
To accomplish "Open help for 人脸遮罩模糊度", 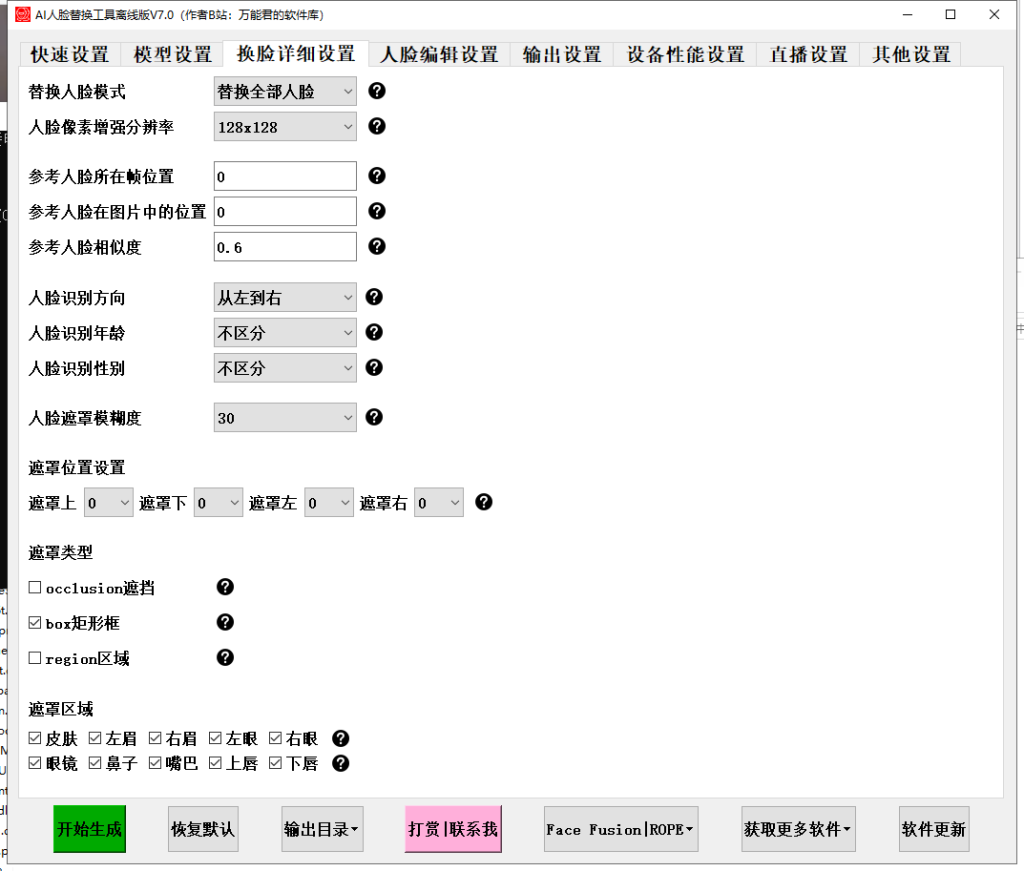I will tap(374, 417).
